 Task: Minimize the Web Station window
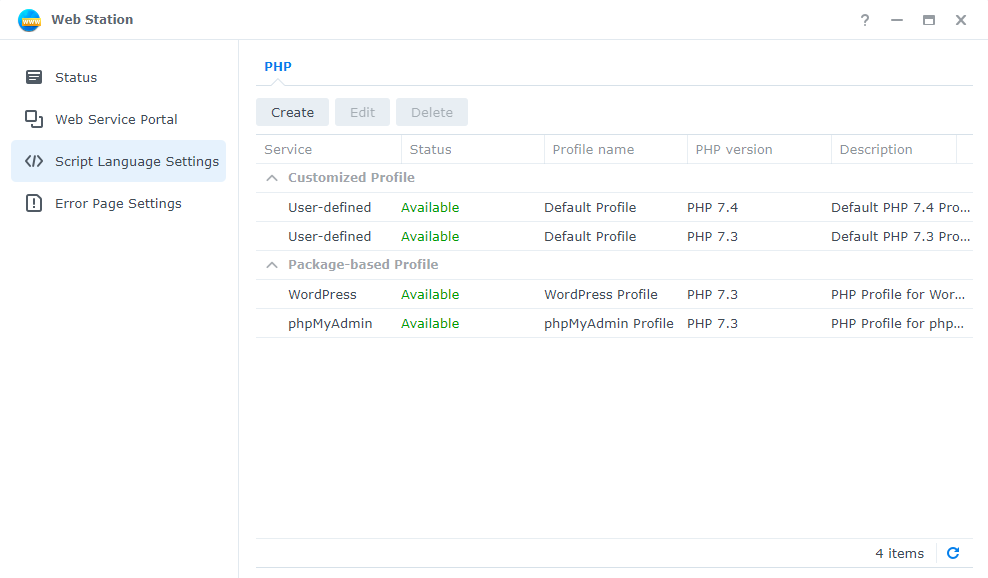(x=897, y=20)
